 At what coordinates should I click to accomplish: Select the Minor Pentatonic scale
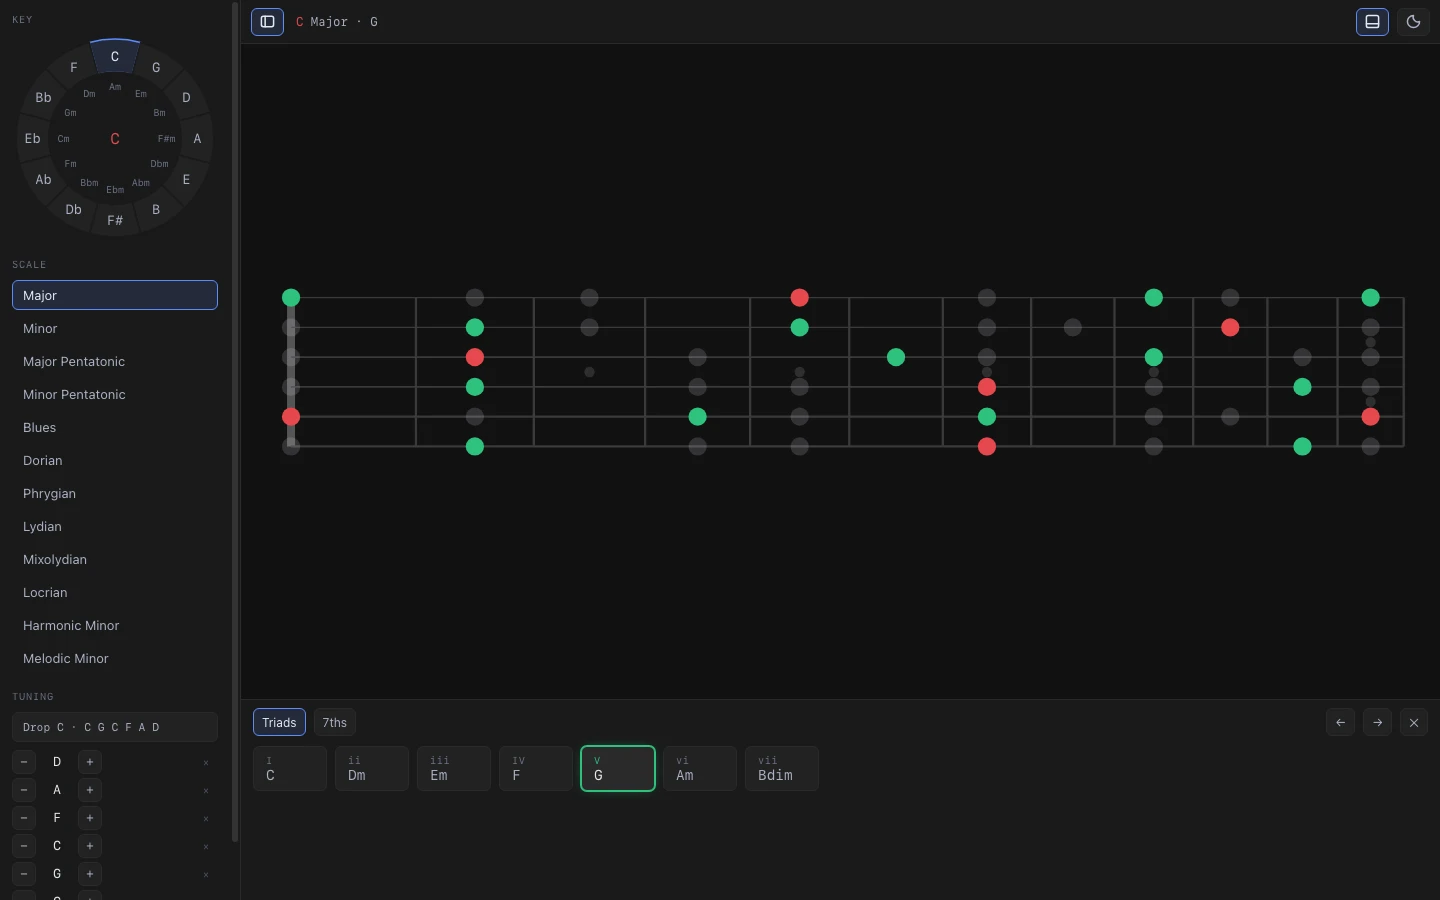pos(115,394)
